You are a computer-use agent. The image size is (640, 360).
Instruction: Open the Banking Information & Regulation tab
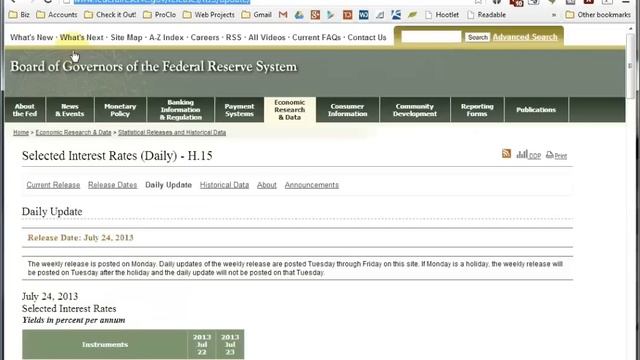pyautogui.click(x=180, y=110)
